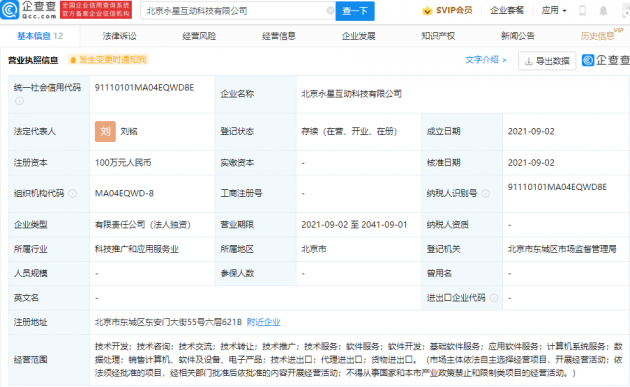The height and width of the screenshot is (387, 630).
Task: Click the taxpayer ID under 纳税人识别号
Action: tap(557, 187)
